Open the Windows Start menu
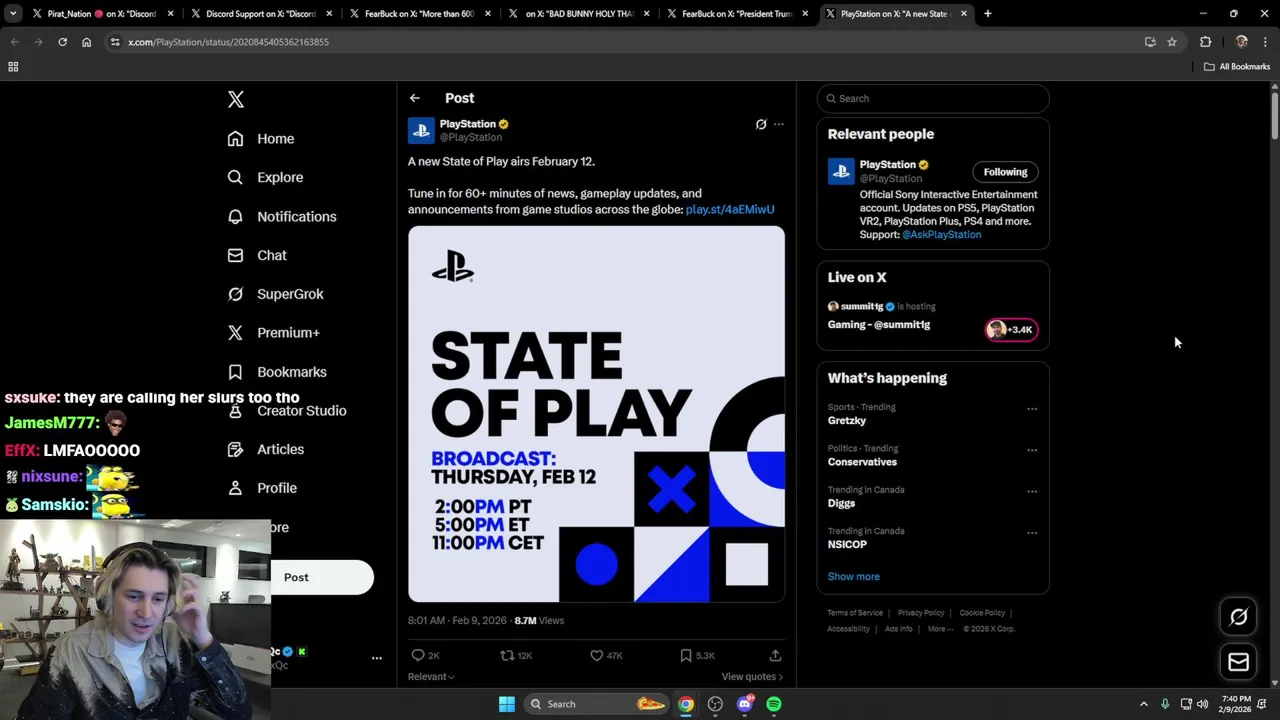The height and width of the screenshot is (720, 1280). tap(507, 704)
